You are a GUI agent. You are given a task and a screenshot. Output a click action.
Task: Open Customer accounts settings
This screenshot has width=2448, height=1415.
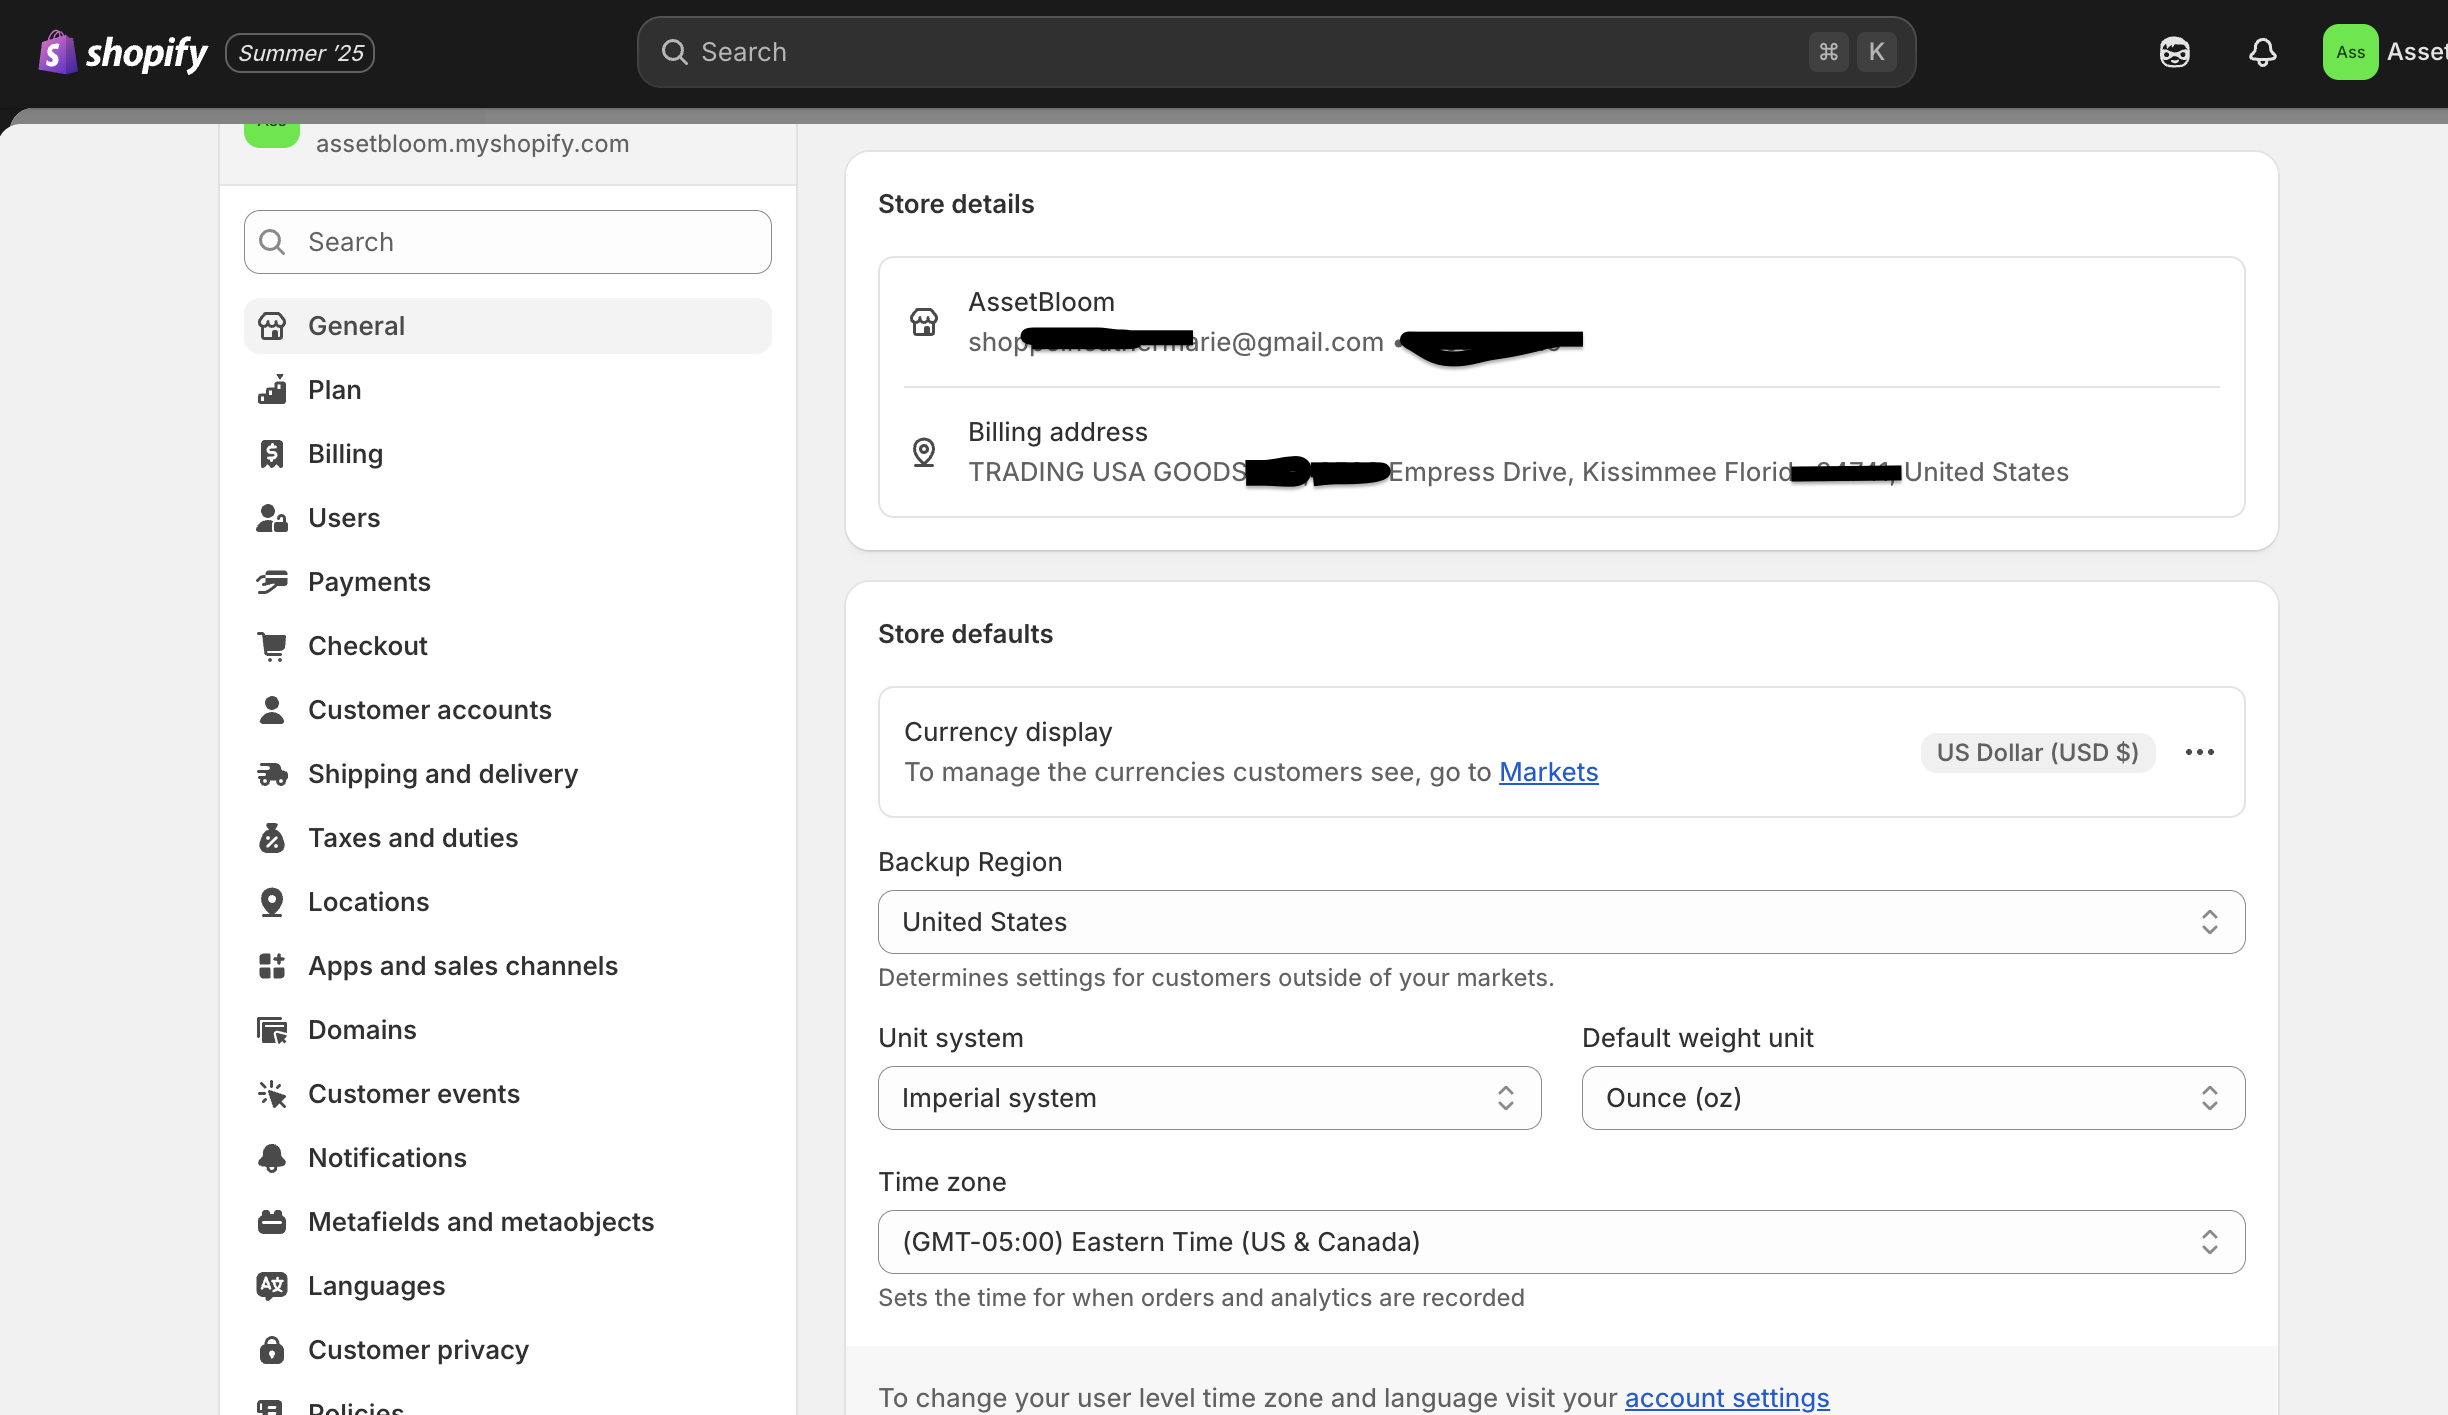pos(508,710)
